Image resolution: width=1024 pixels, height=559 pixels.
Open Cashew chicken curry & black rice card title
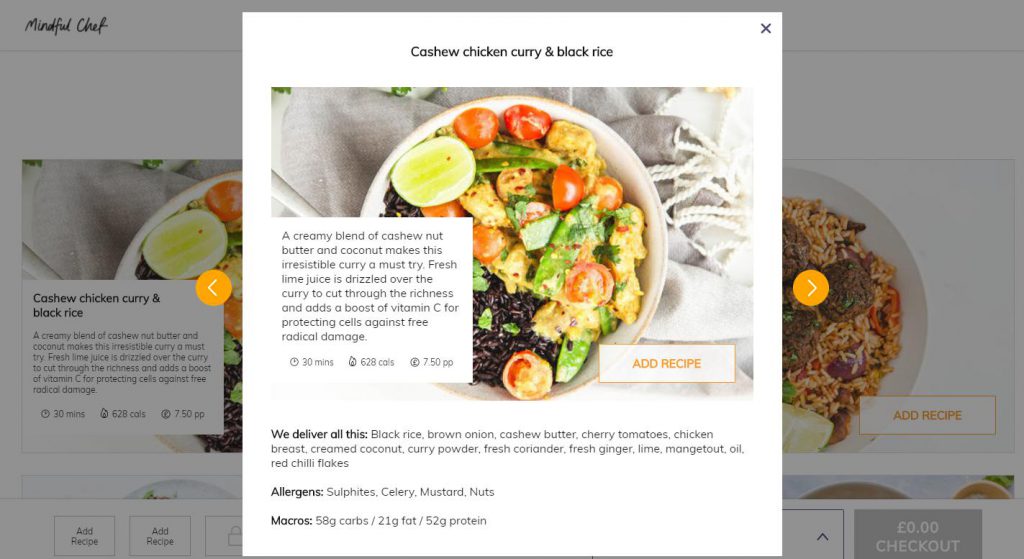tap(97, 305)
